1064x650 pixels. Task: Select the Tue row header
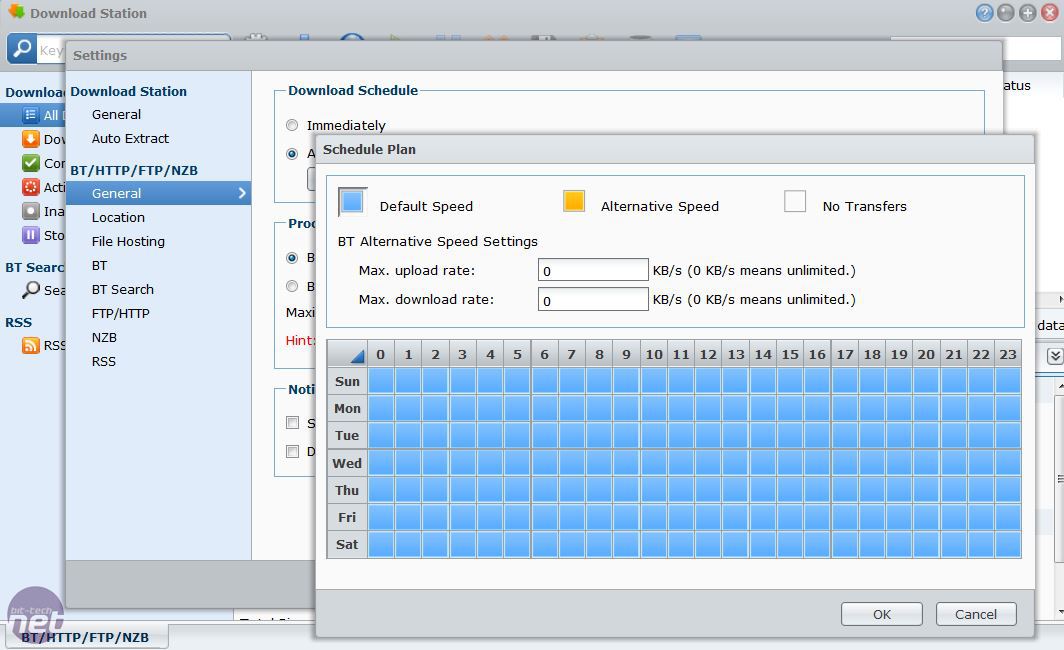coord(347,436)
